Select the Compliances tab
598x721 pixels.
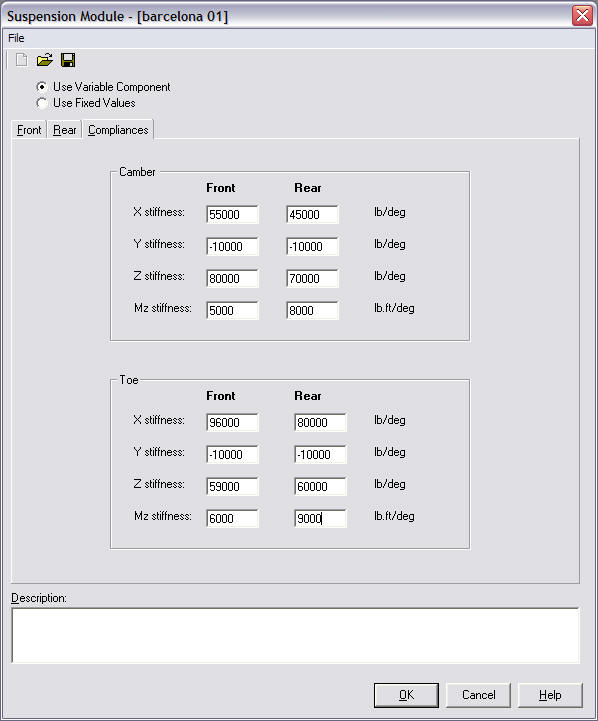click(x=118, y=130)
